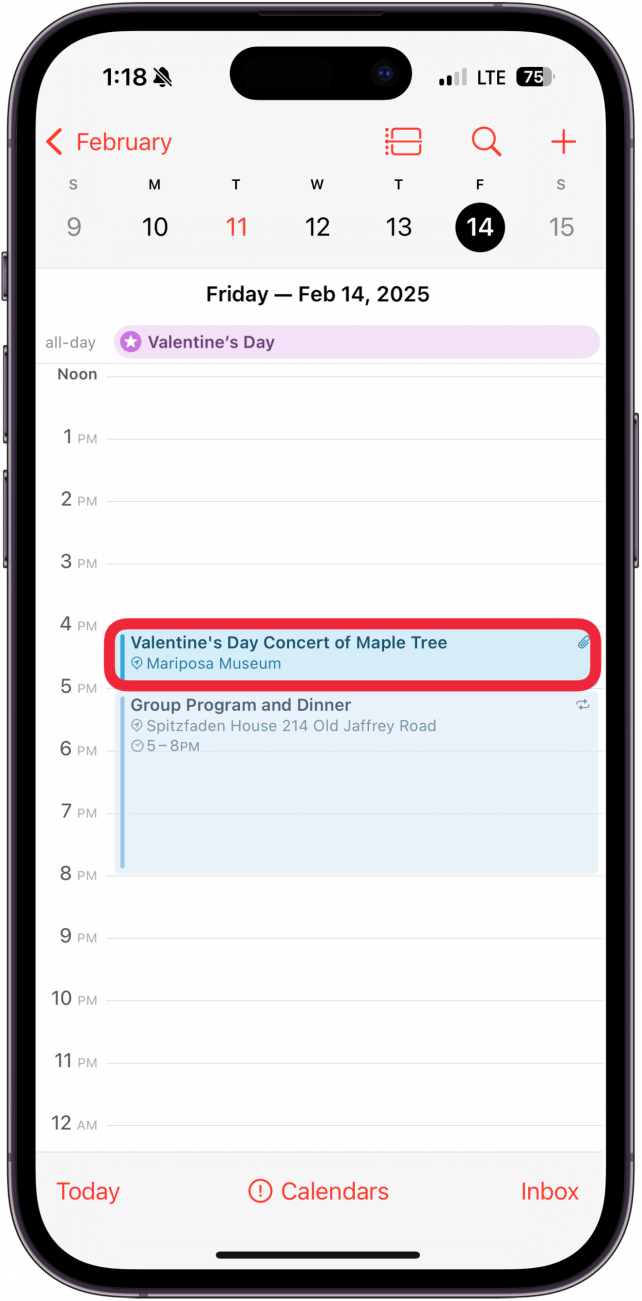Go back to February month view
This screenshot has width=642, height=1301.
point(109,142)
